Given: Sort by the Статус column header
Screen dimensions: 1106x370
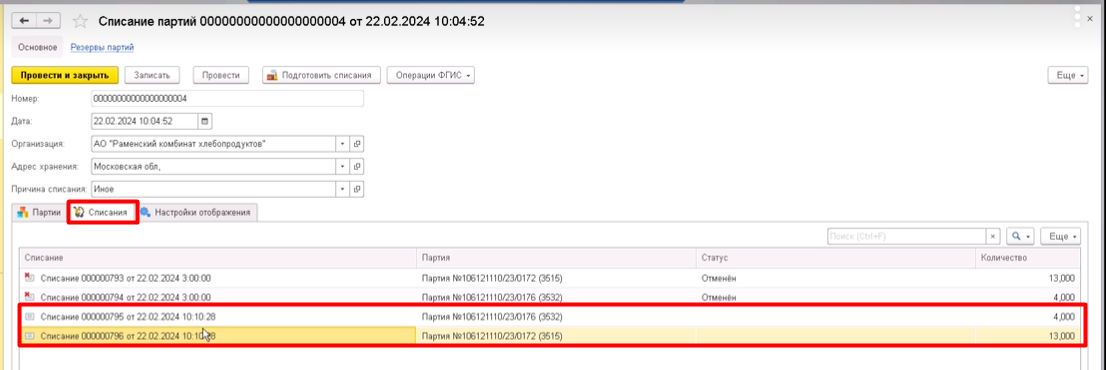Looking at the screenshot, I should pyautogui.click(x=836, y=258).
